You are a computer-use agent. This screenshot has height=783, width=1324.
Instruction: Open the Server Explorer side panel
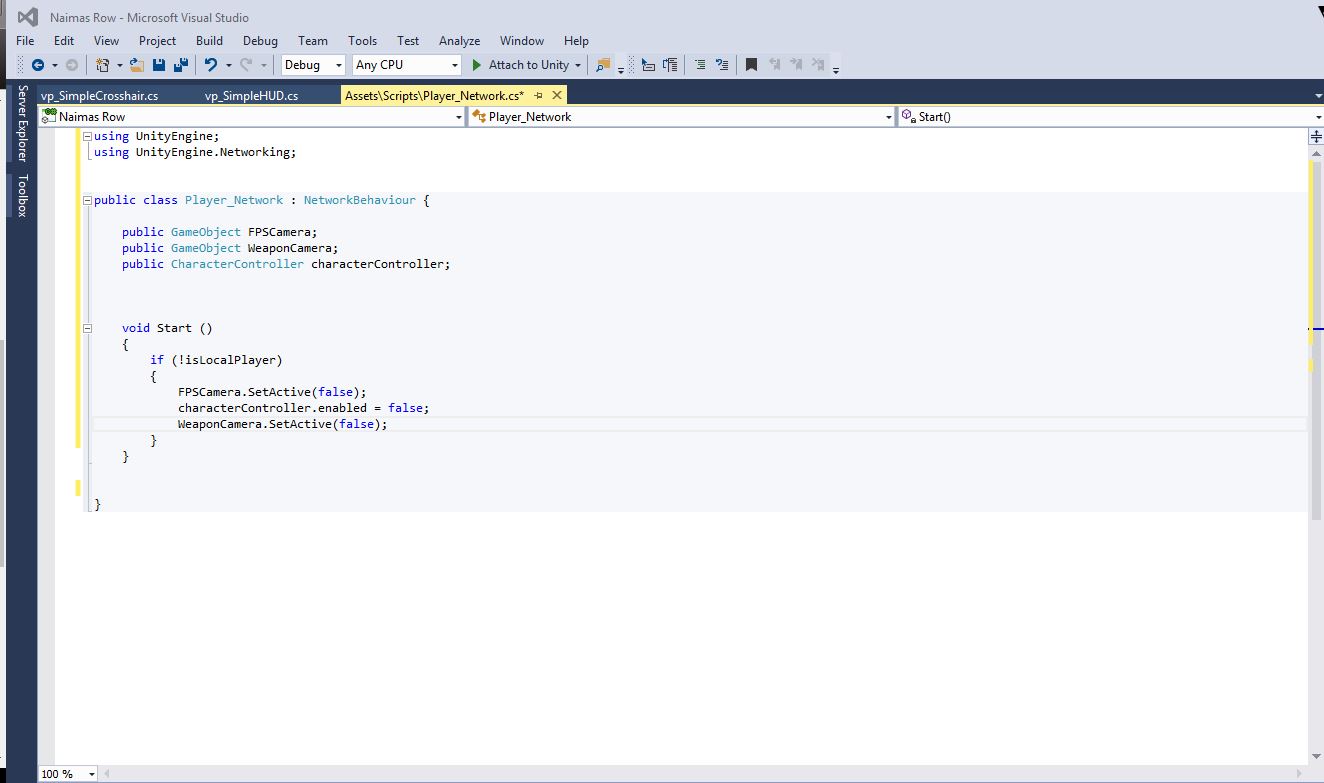pos(22,123)
